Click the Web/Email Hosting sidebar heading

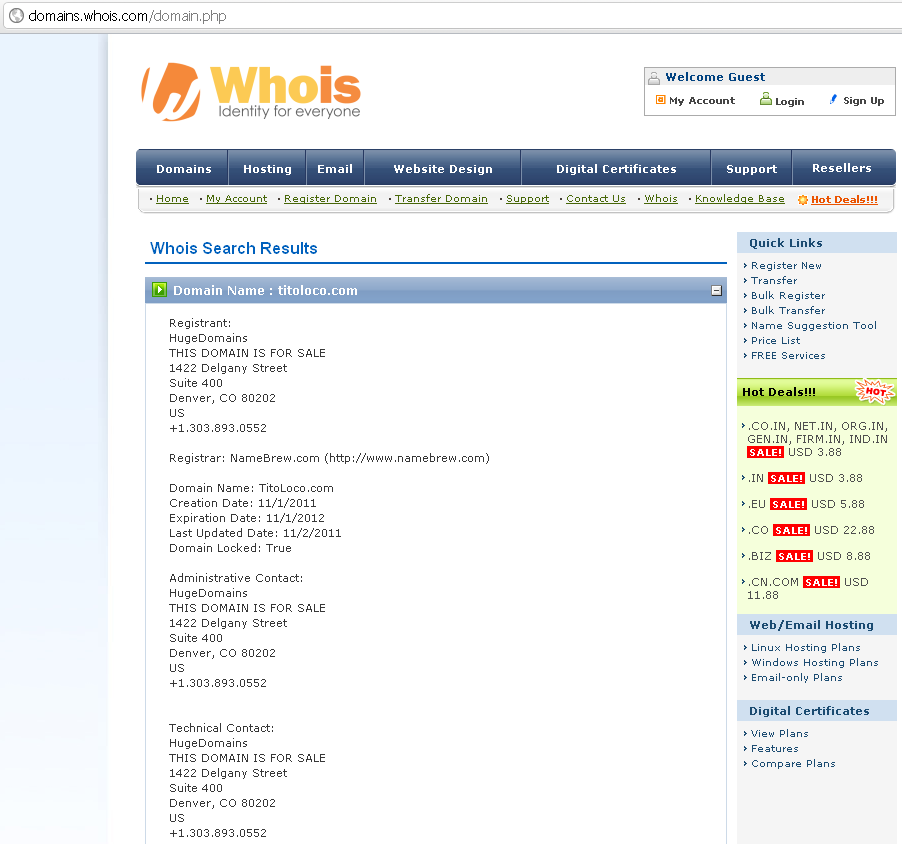[811, 625]
